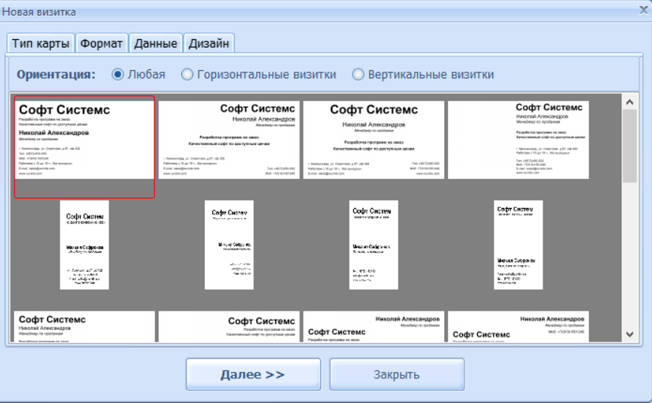The height and width of the screenshot is (403, 652).
Task: Pick third-row template with name right, company left, third
Action: coord(373,326)
